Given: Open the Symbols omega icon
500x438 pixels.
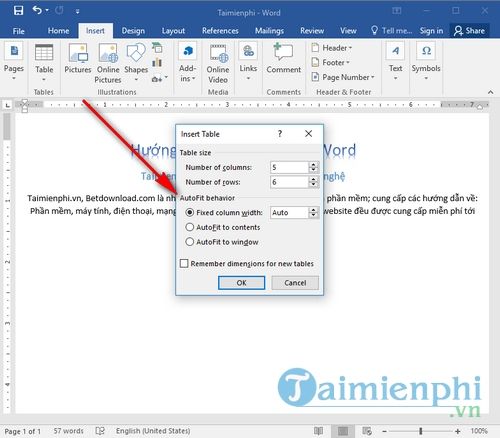Looking at the screenshot, I should point(426,51).
